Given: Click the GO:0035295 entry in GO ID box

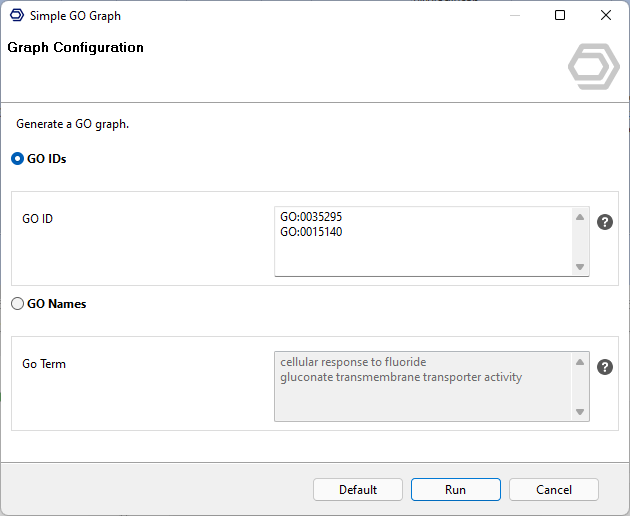Looking at the screenshot, I should tap(311, 217).
